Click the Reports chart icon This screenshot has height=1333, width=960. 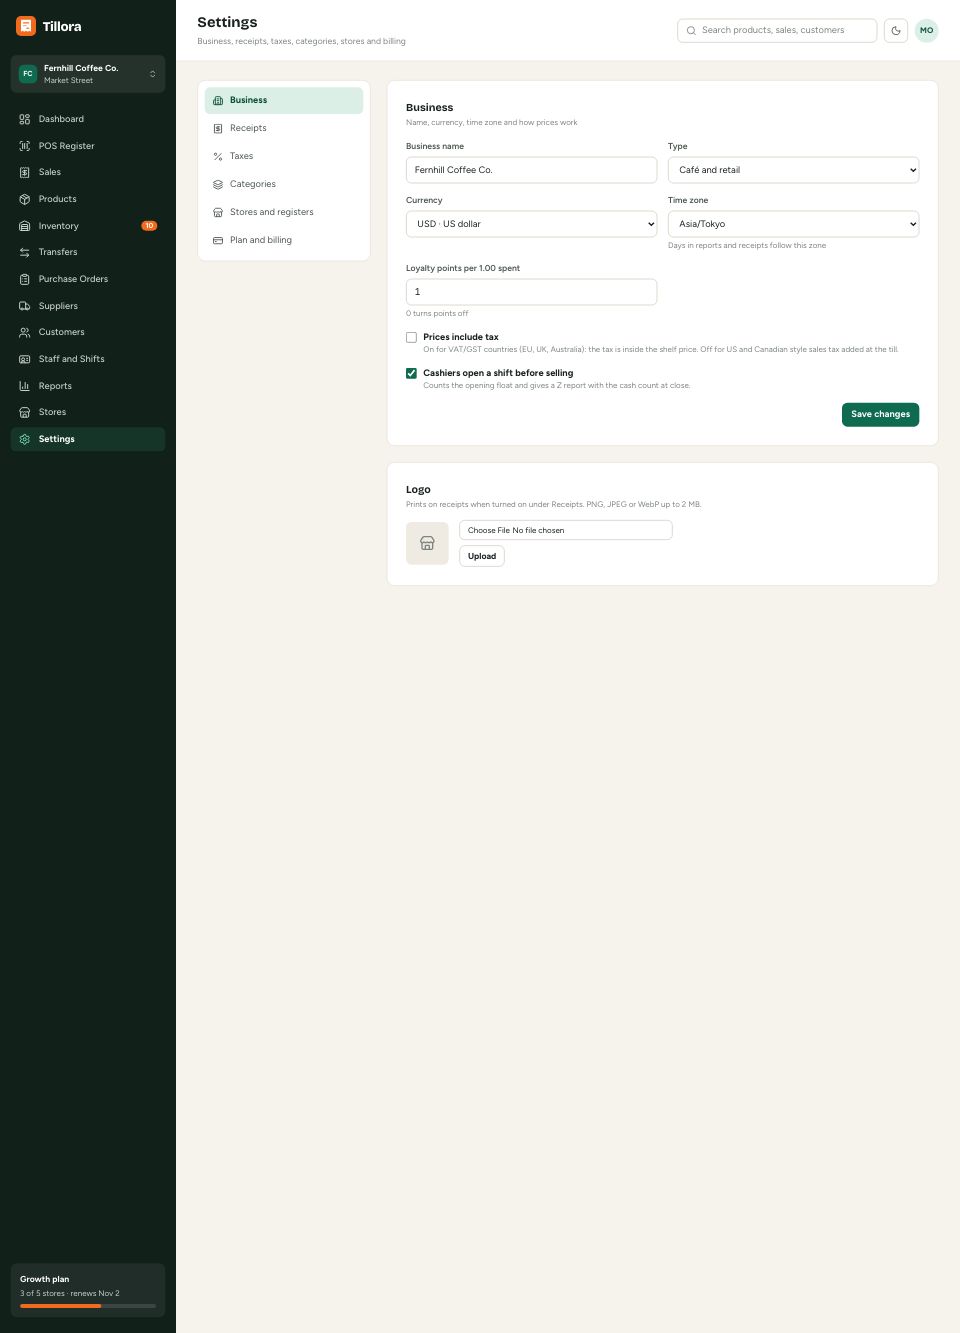(25, 386)
